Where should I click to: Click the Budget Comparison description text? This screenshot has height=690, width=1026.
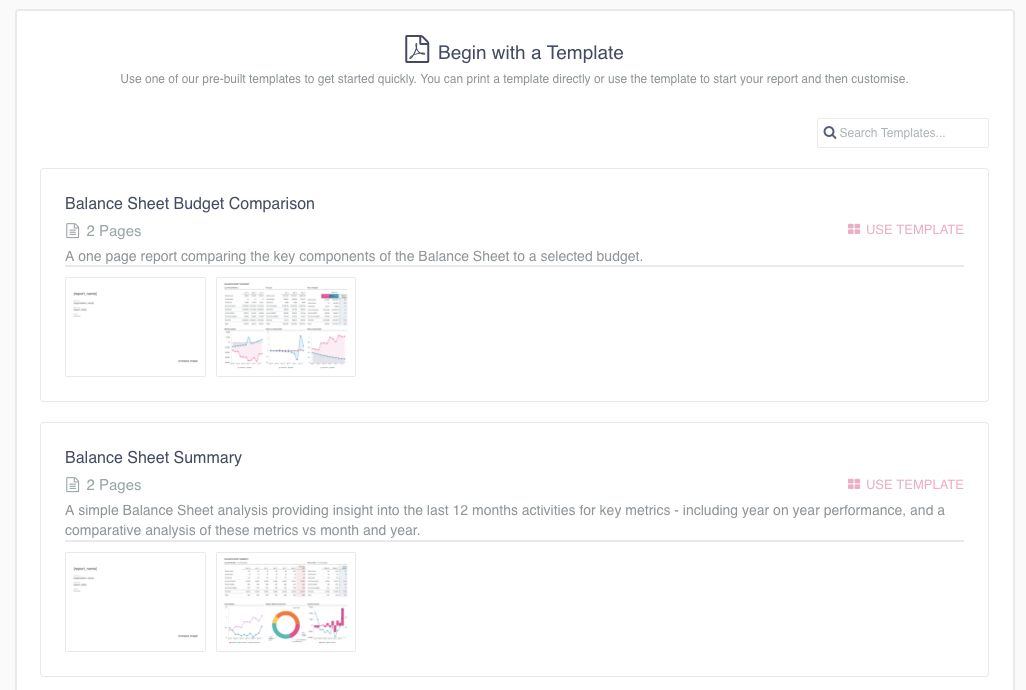click(354, 256)
